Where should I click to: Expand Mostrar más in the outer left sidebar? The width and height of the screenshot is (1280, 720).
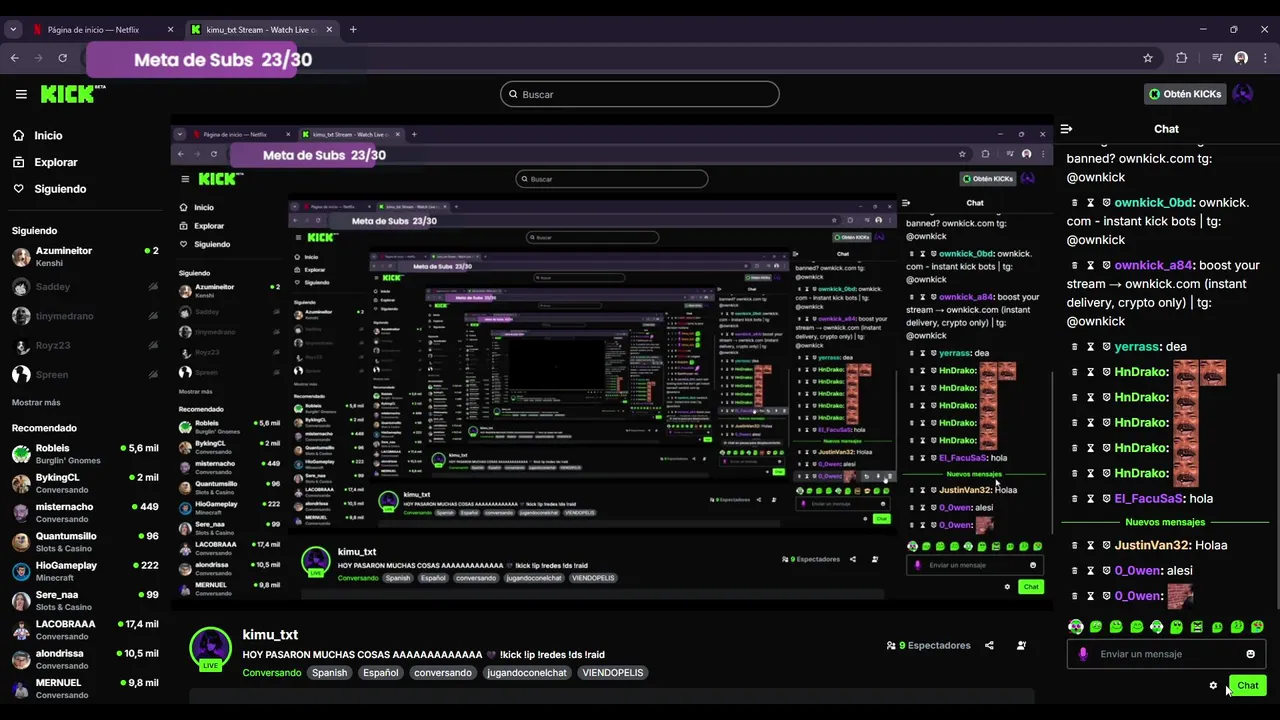pyautogui.click(x=36, y=402)
